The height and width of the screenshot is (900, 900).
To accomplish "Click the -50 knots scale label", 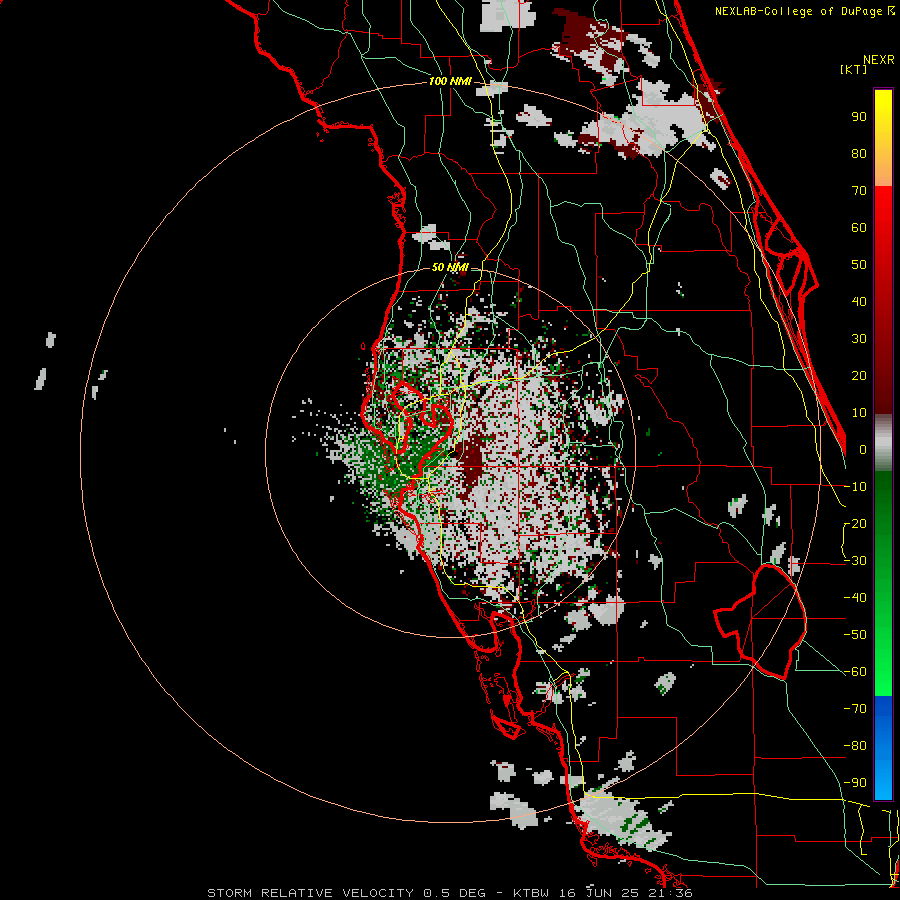I will (x=855, y=635).
